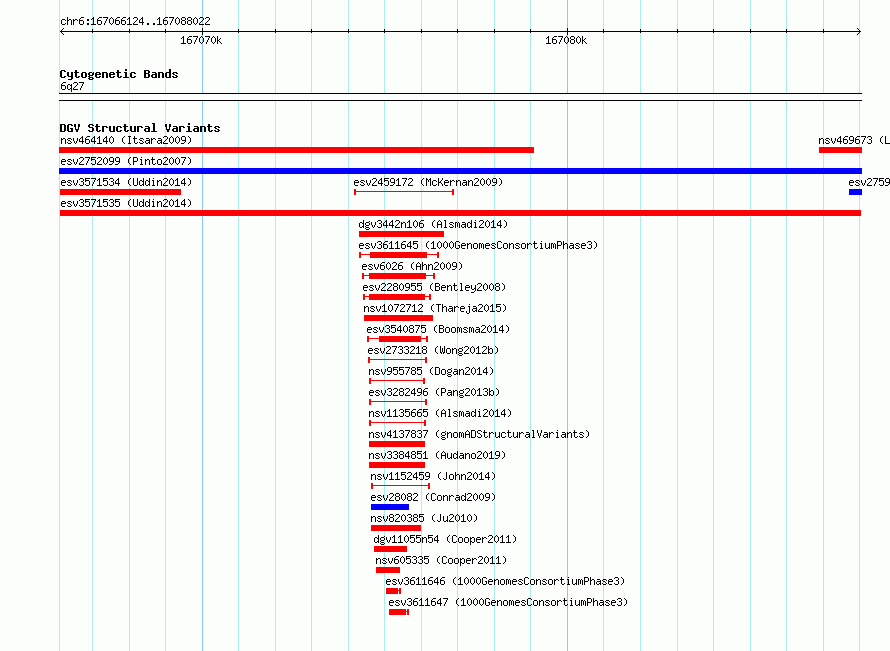Click the red bar under nsv4137837

[x=397, y=444]
